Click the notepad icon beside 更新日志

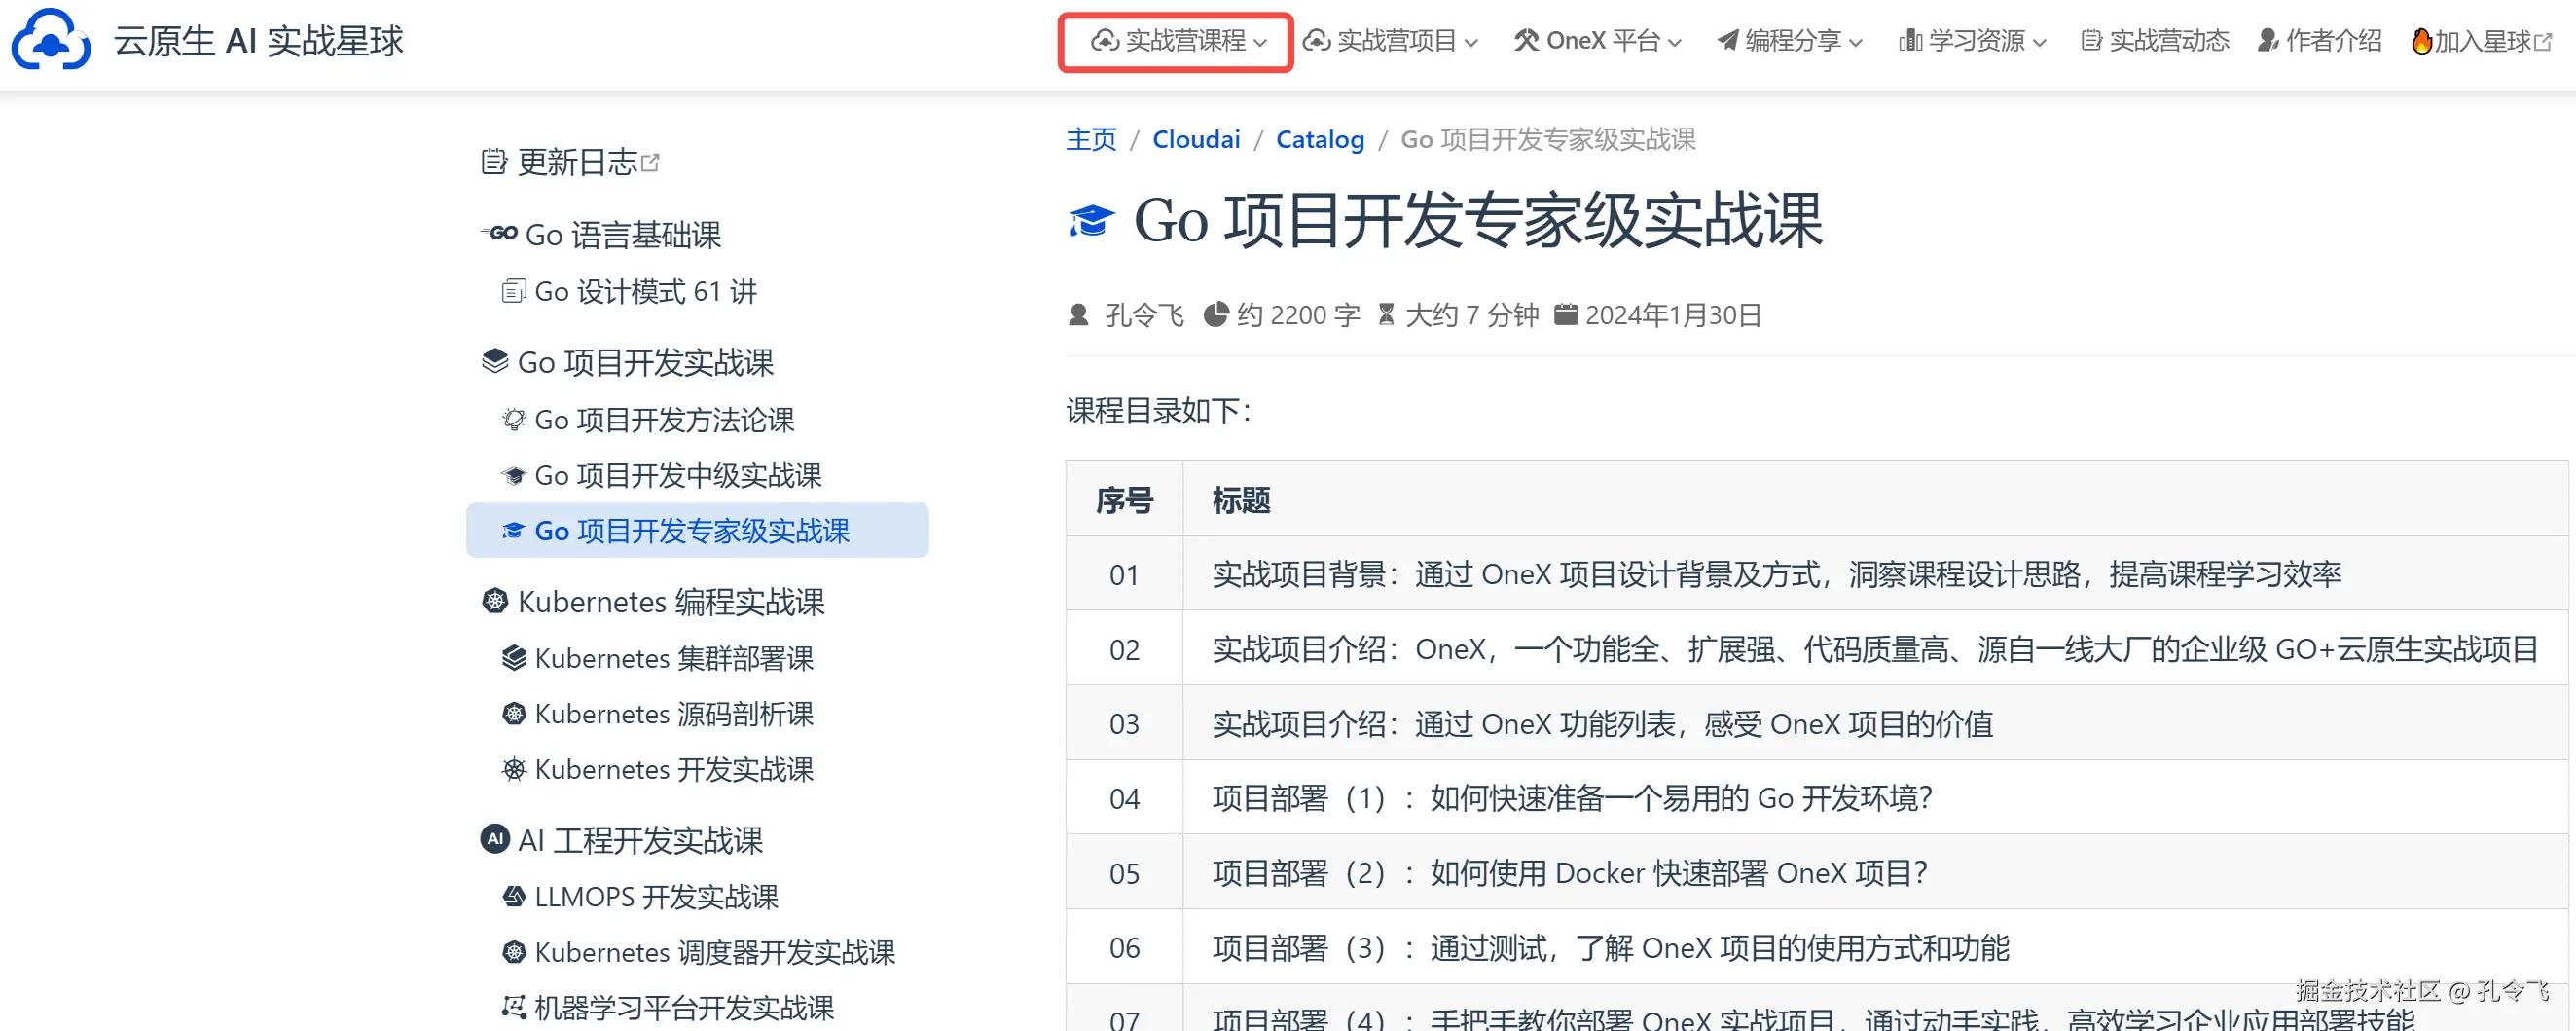[x=494, y=162]
